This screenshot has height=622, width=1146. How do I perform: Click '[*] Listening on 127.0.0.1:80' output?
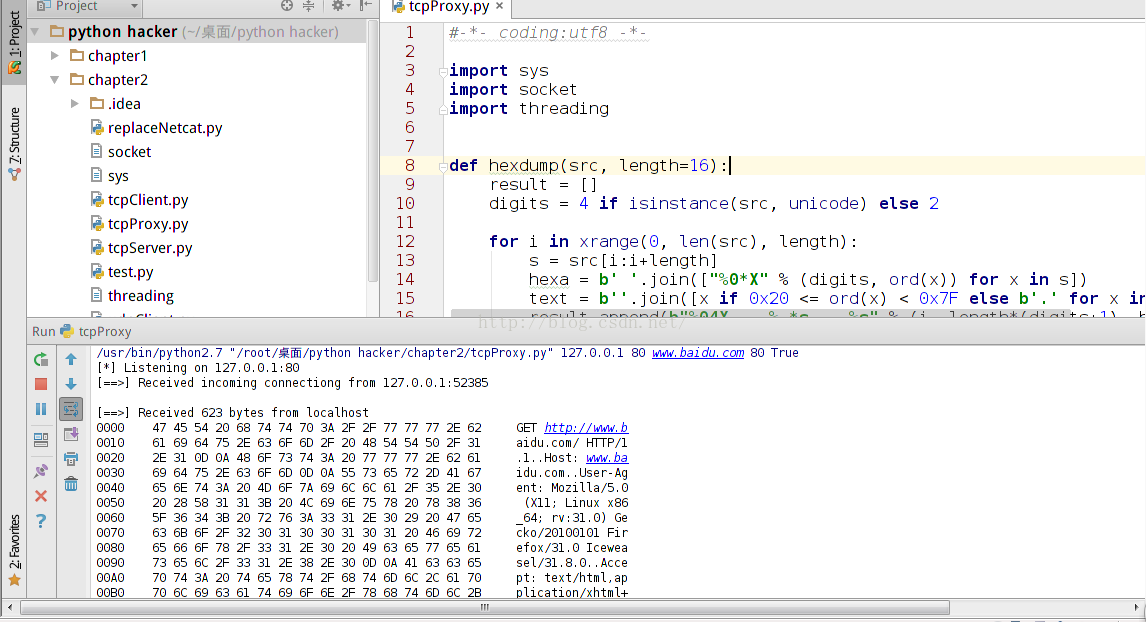[197, 368]
